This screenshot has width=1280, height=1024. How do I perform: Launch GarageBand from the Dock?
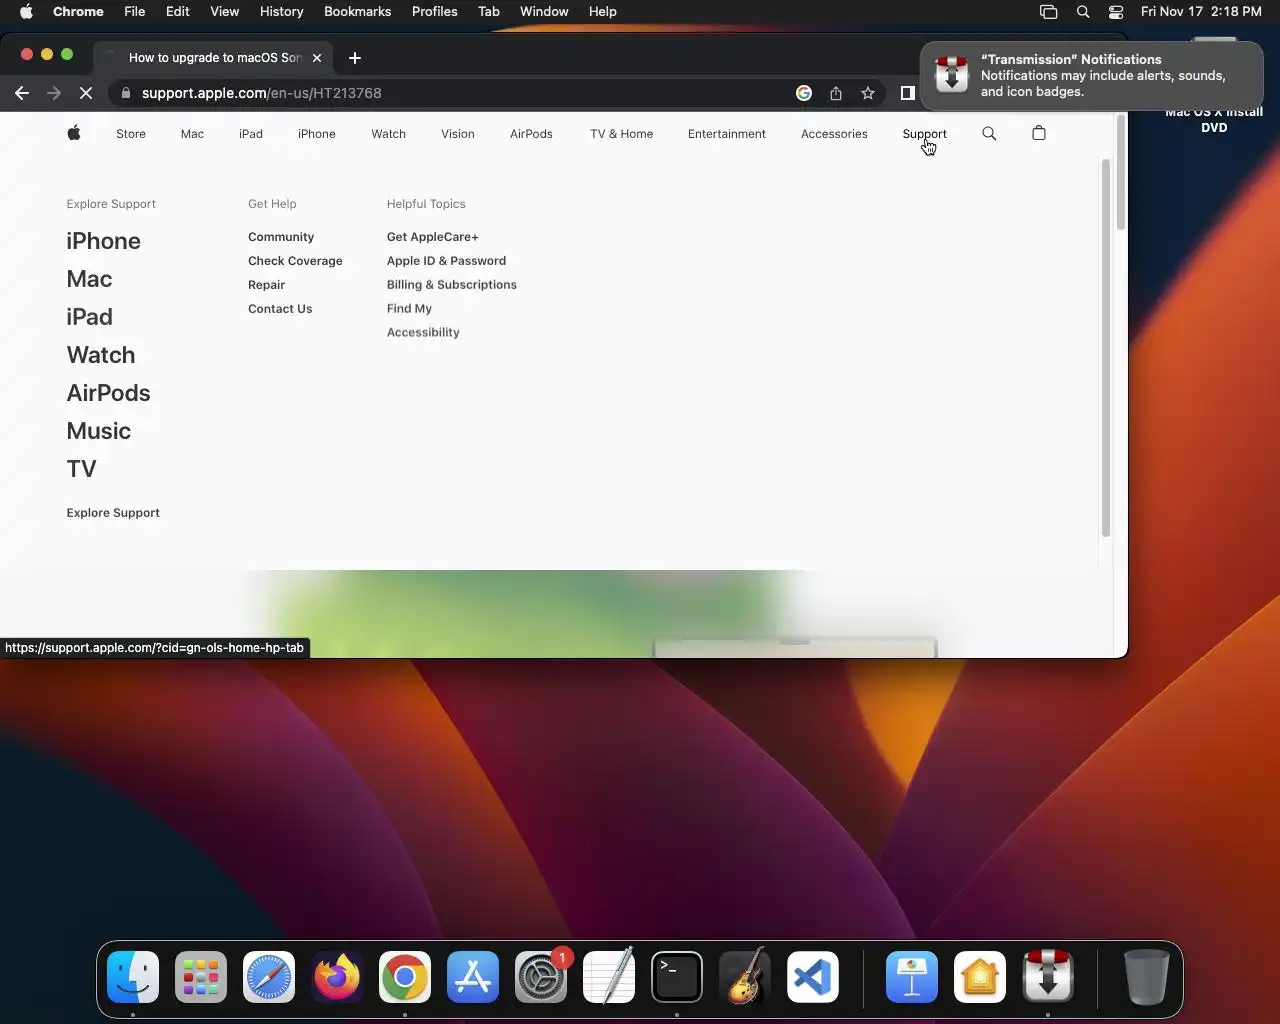[745, 977]
